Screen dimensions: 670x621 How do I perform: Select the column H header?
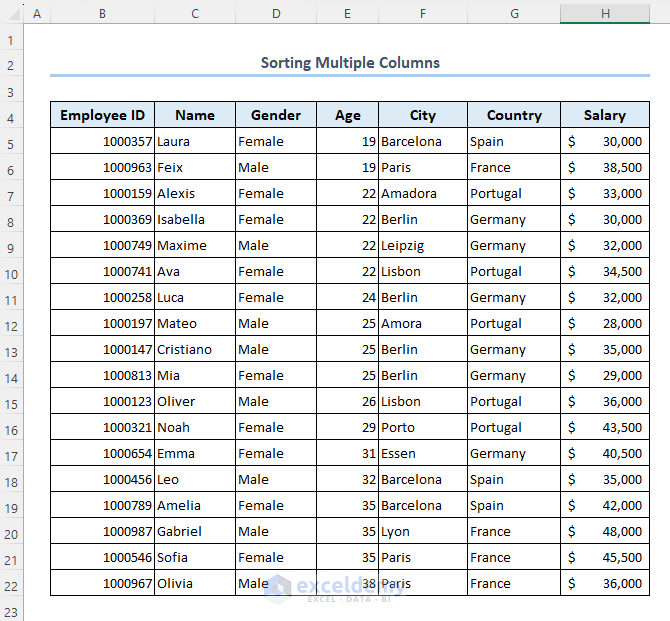pos(605,14)
